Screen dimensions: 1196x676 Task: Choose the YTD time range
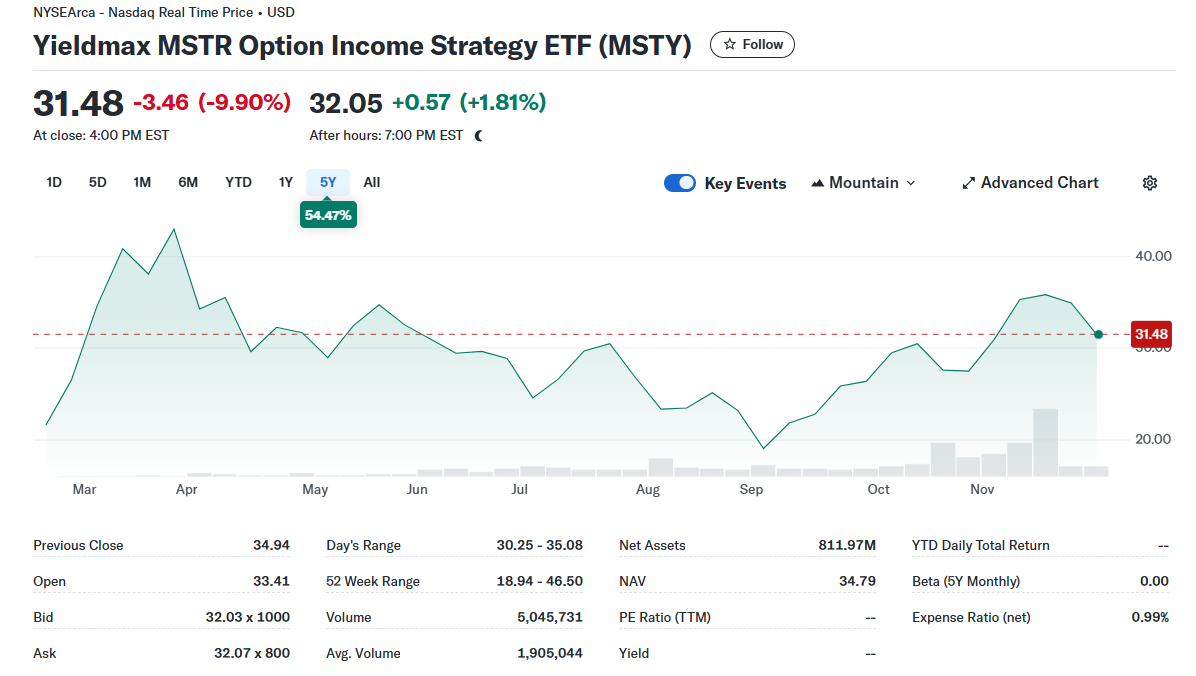238,182
